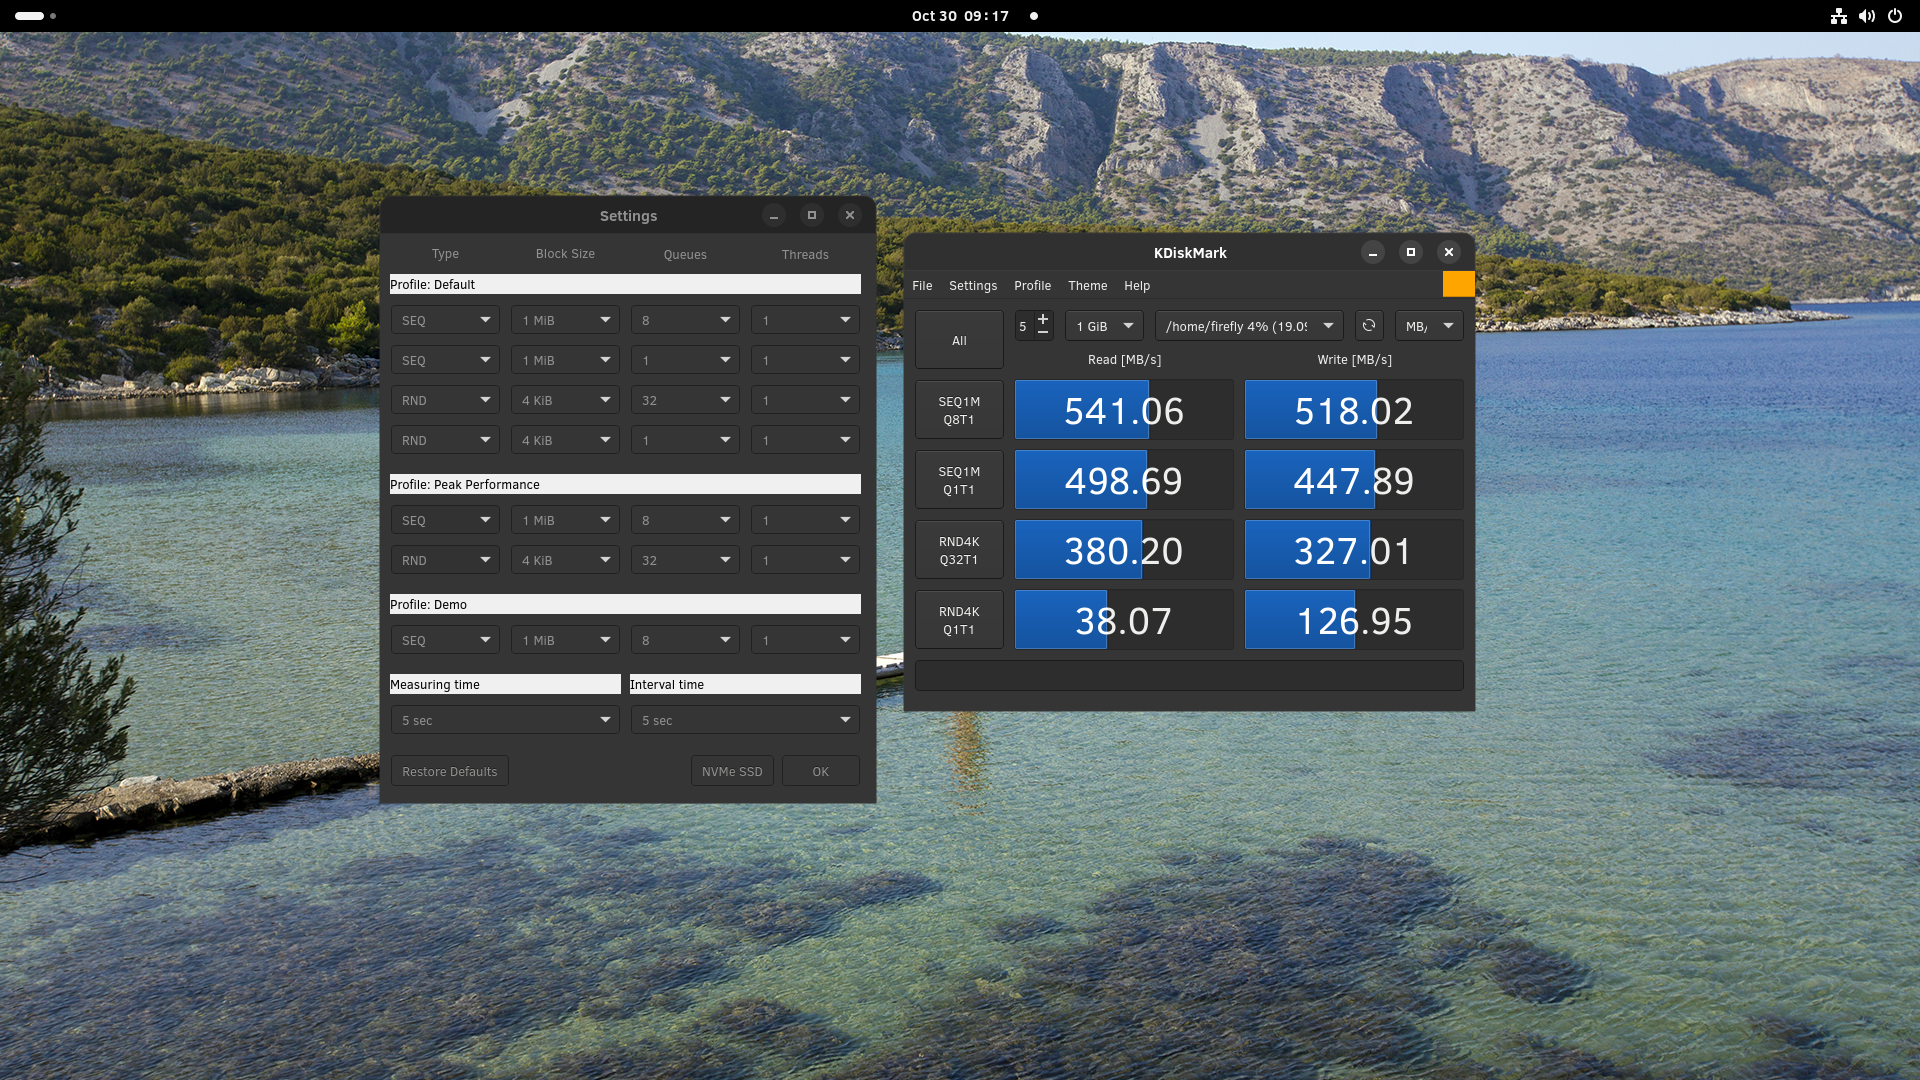Click the increment stepper for test count
Screen dimensions: 1920x1080
[1043, 318]
